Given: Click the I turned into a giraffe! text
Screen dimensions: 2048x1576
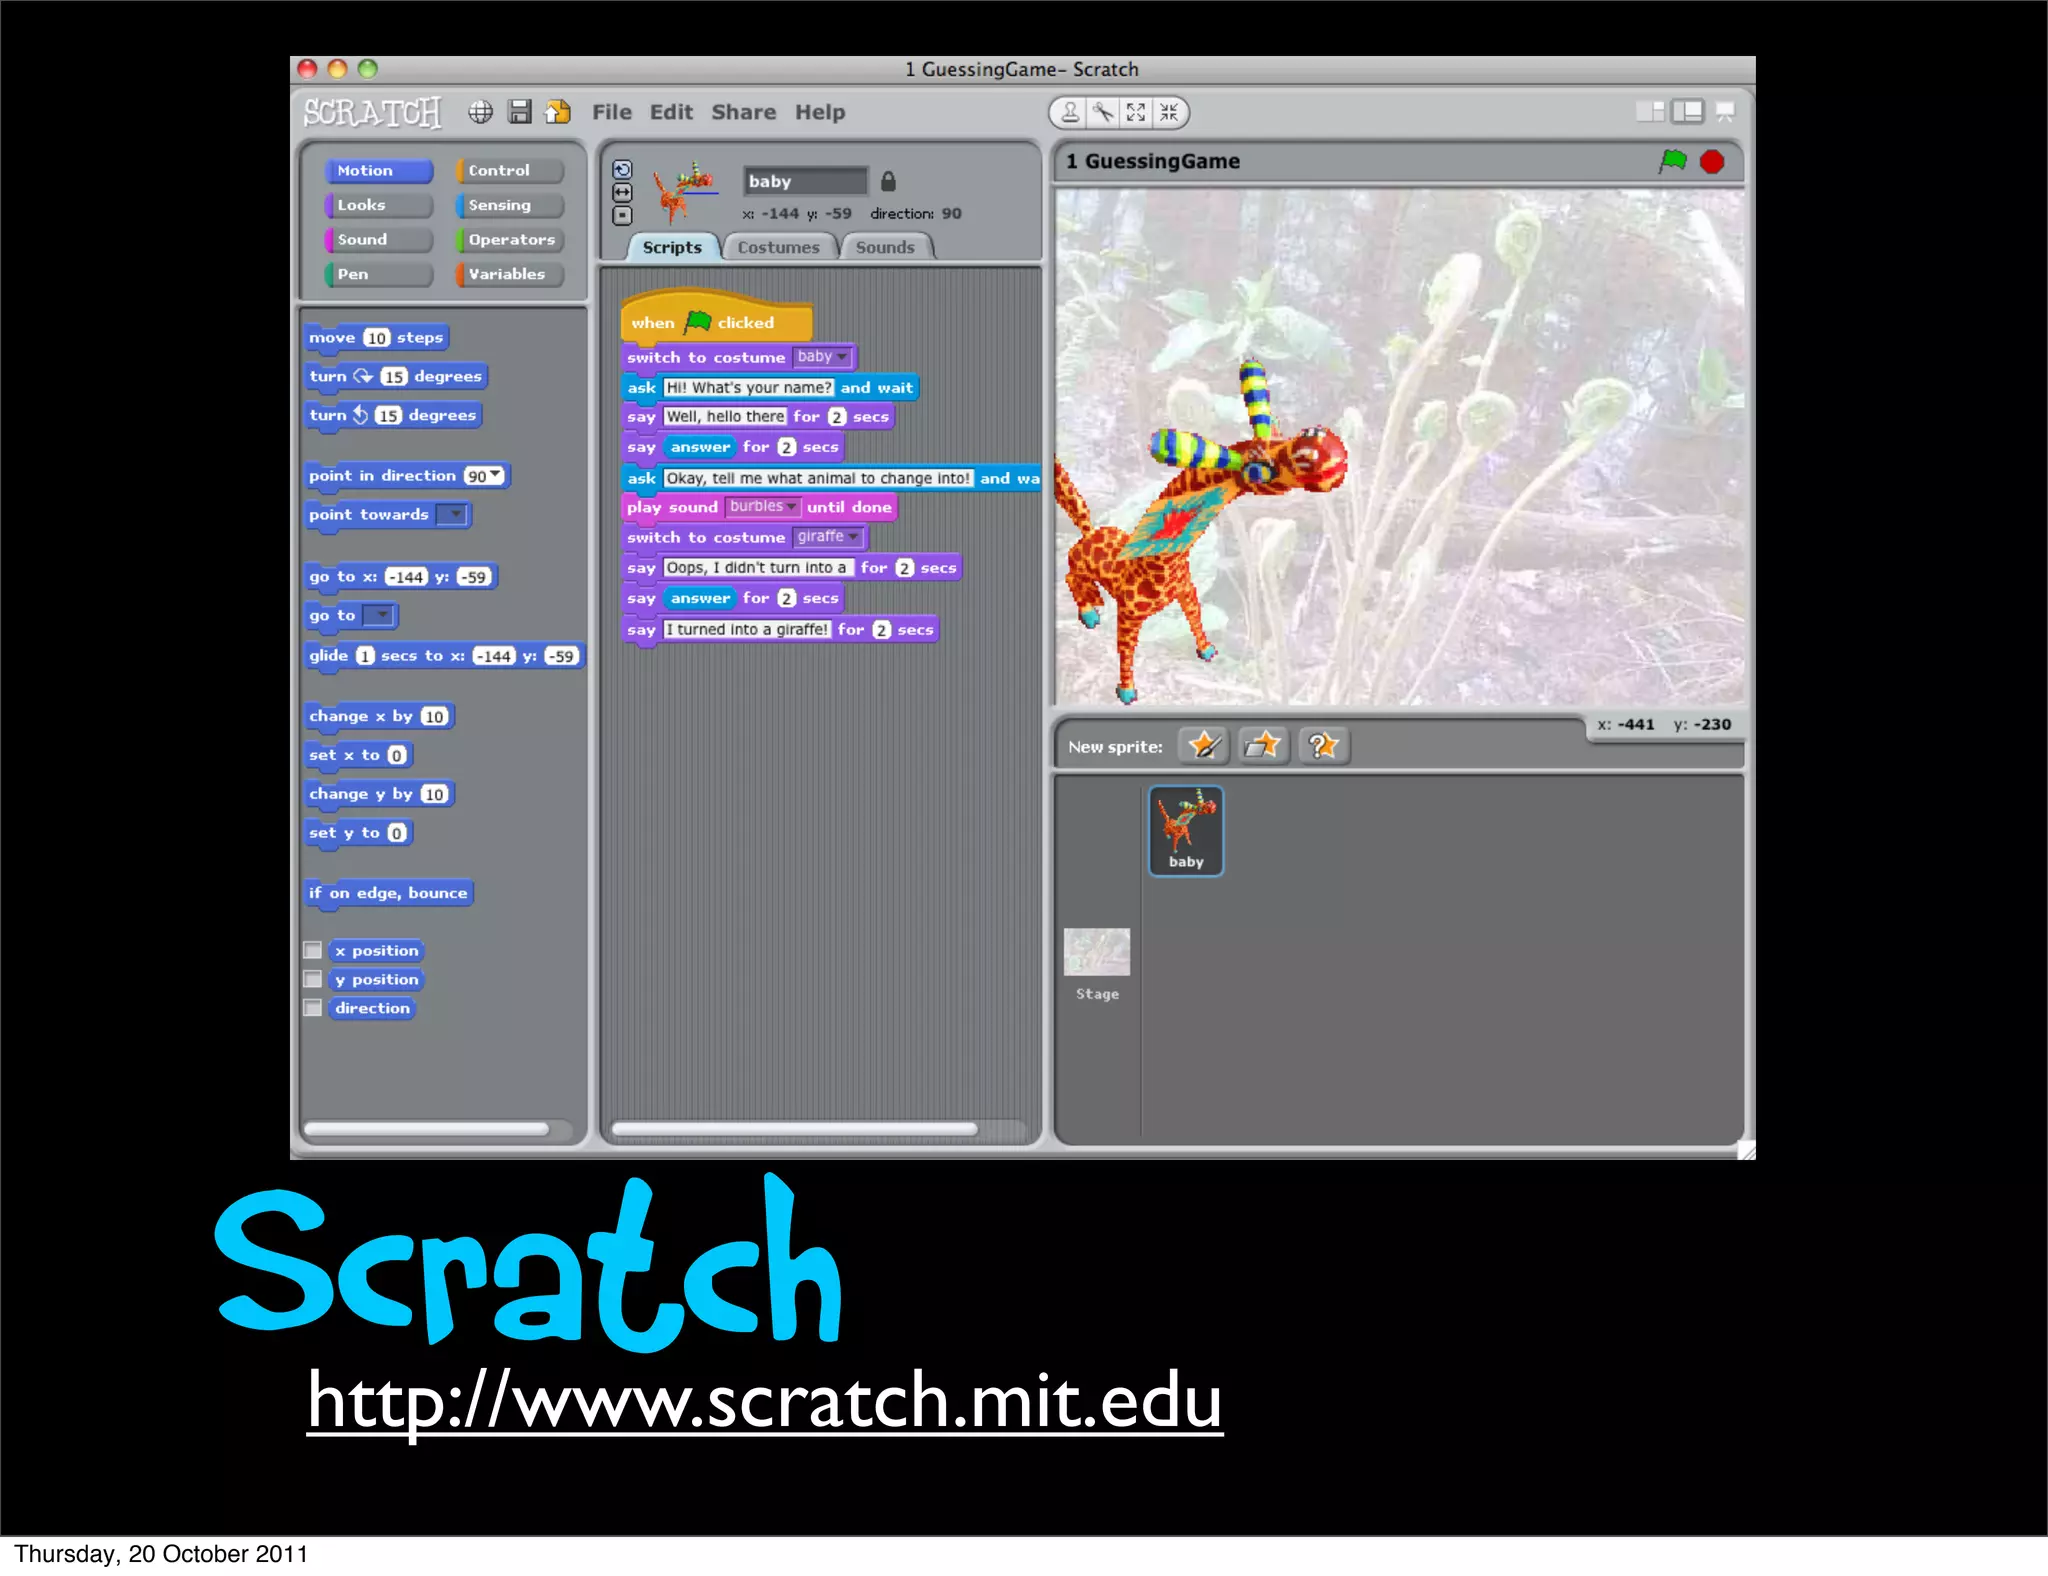Looking at the screenshot, I should tap(748, 629).
